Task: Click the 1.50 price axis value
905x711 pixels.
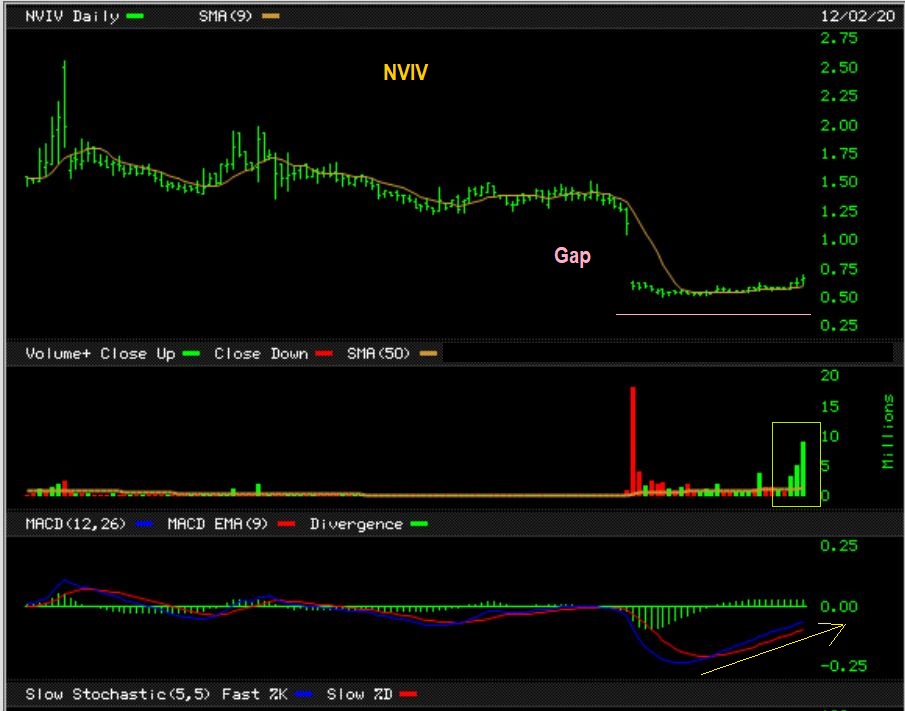Action: 839,182
